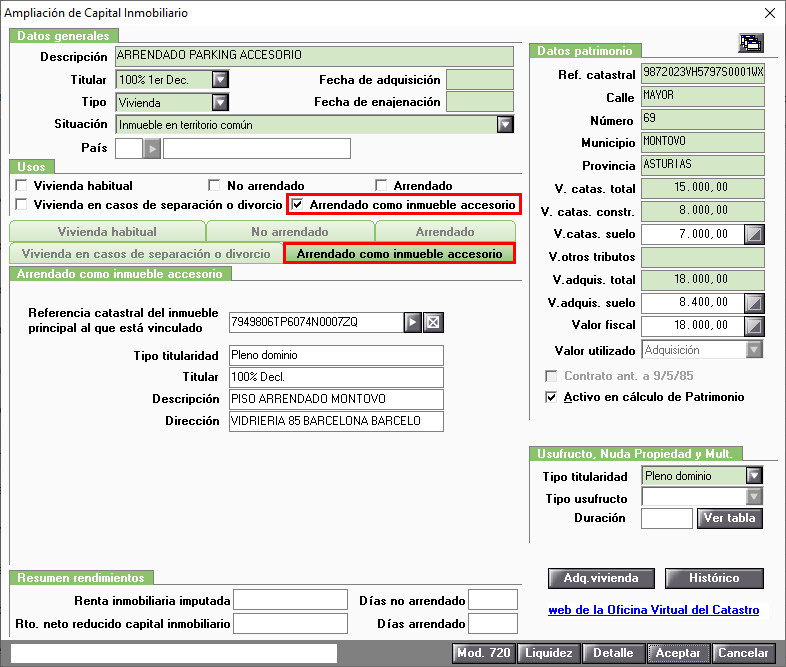Click the Adq.vivienda button
Viewport: 786px width, 667px height.
tap(601, 578)
